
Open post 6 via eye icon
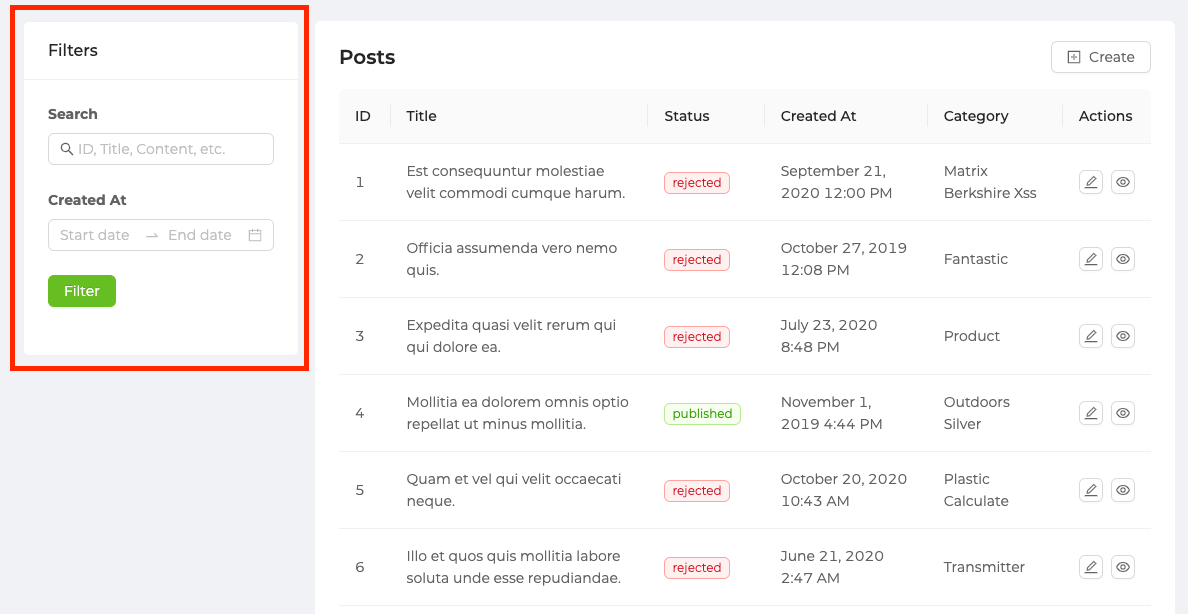click(x=1123, y=567)
